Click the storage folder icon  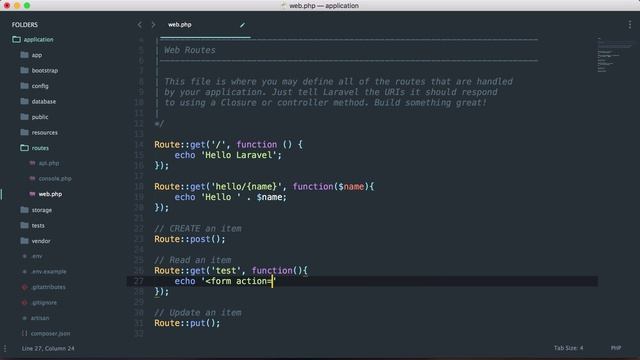pos(24,210)
